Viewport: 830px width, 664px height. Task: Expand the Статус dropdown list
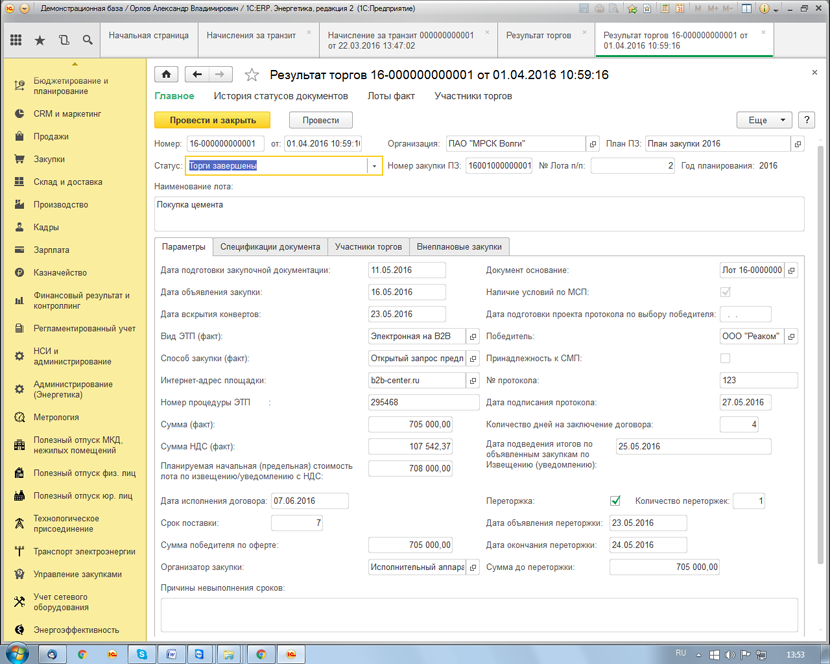tap(374, 166)
